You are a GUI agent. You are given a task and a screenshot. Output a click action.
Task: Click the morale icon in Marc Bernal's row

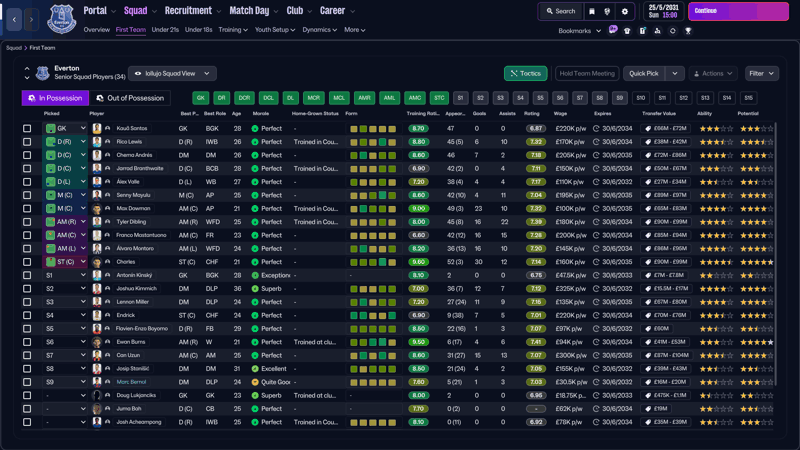click(x=255, y=382)
